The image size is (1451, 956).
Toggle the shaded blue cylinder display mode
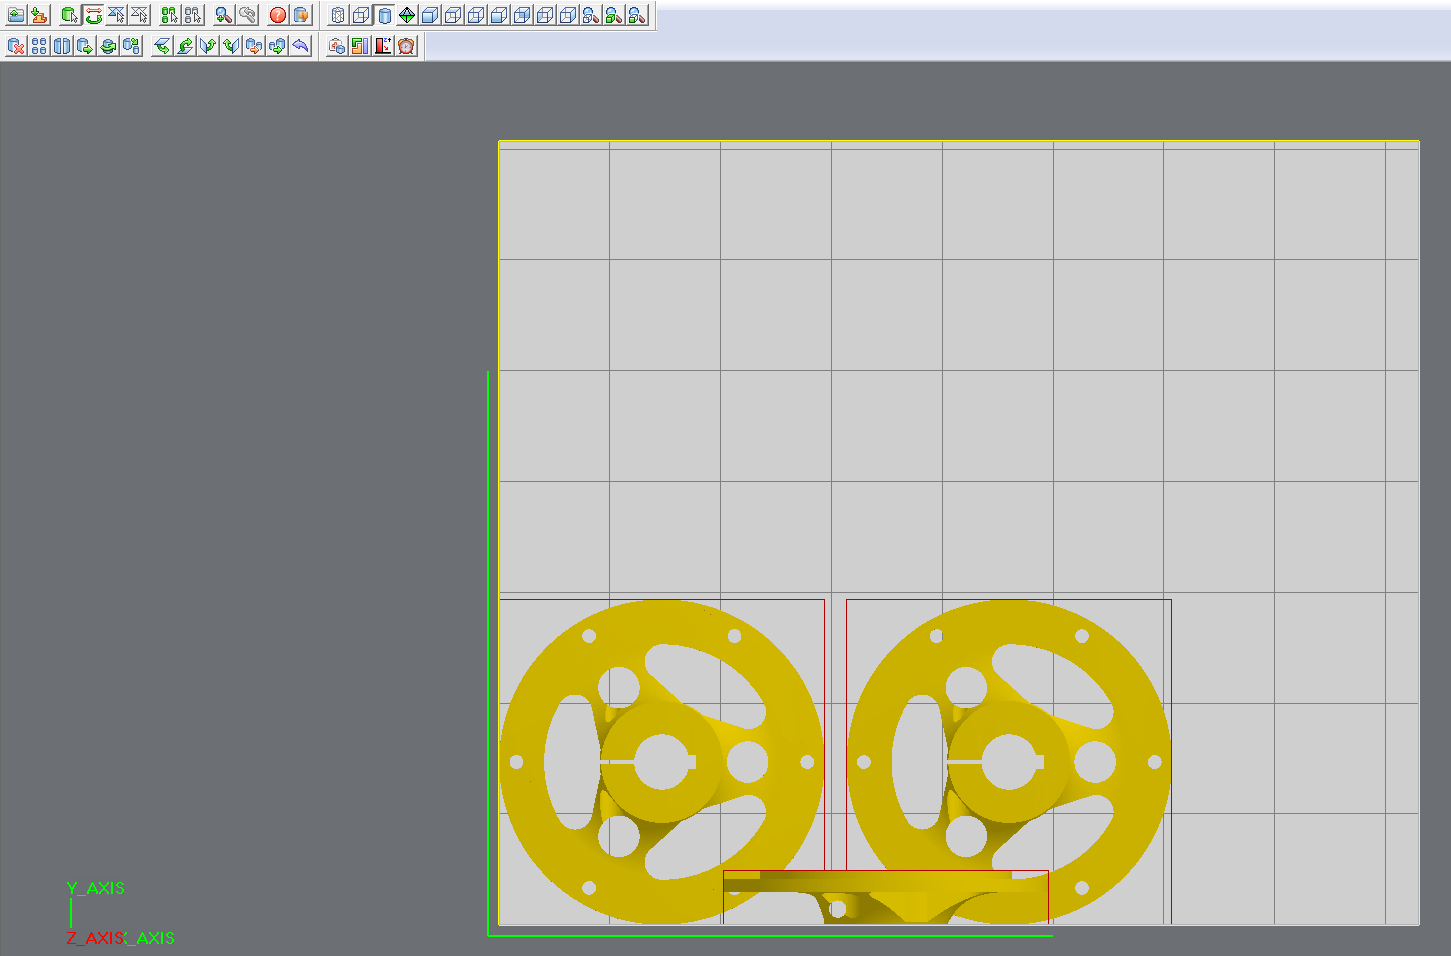pyautogui.click(x=385, y=15)
